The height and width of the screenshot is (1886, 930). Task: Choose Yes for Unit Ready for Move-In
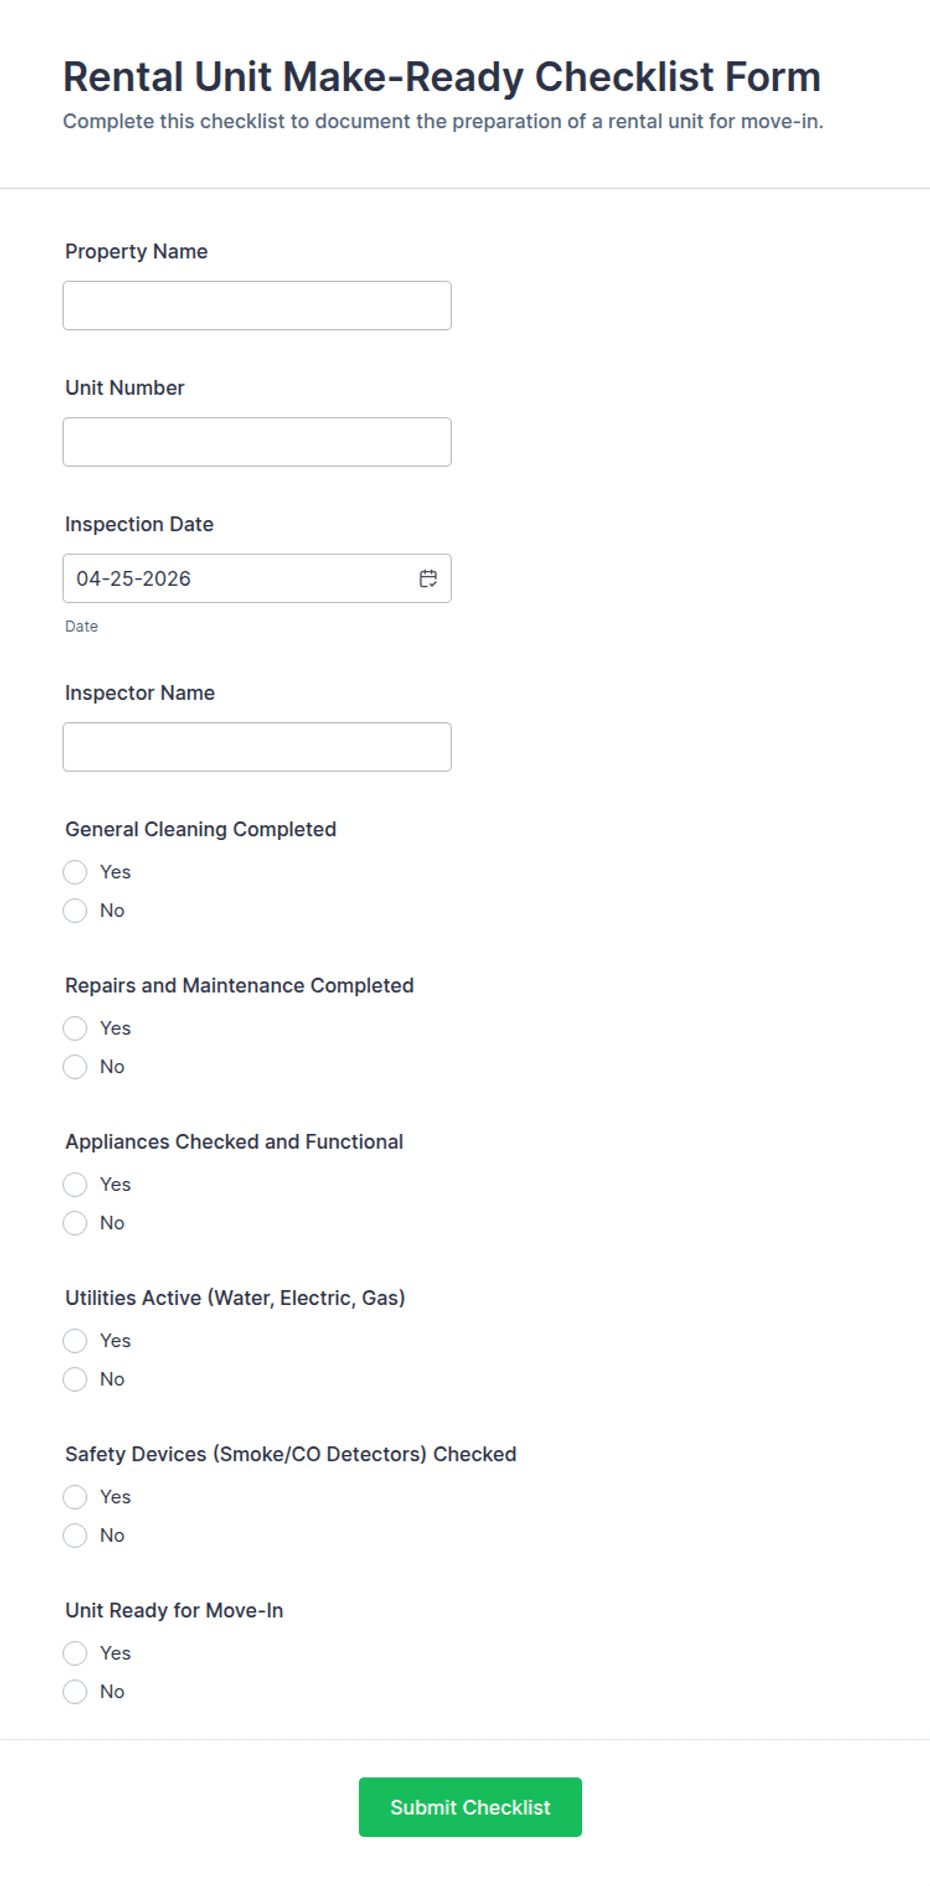pyautogui.click(x=75, y=1653)
